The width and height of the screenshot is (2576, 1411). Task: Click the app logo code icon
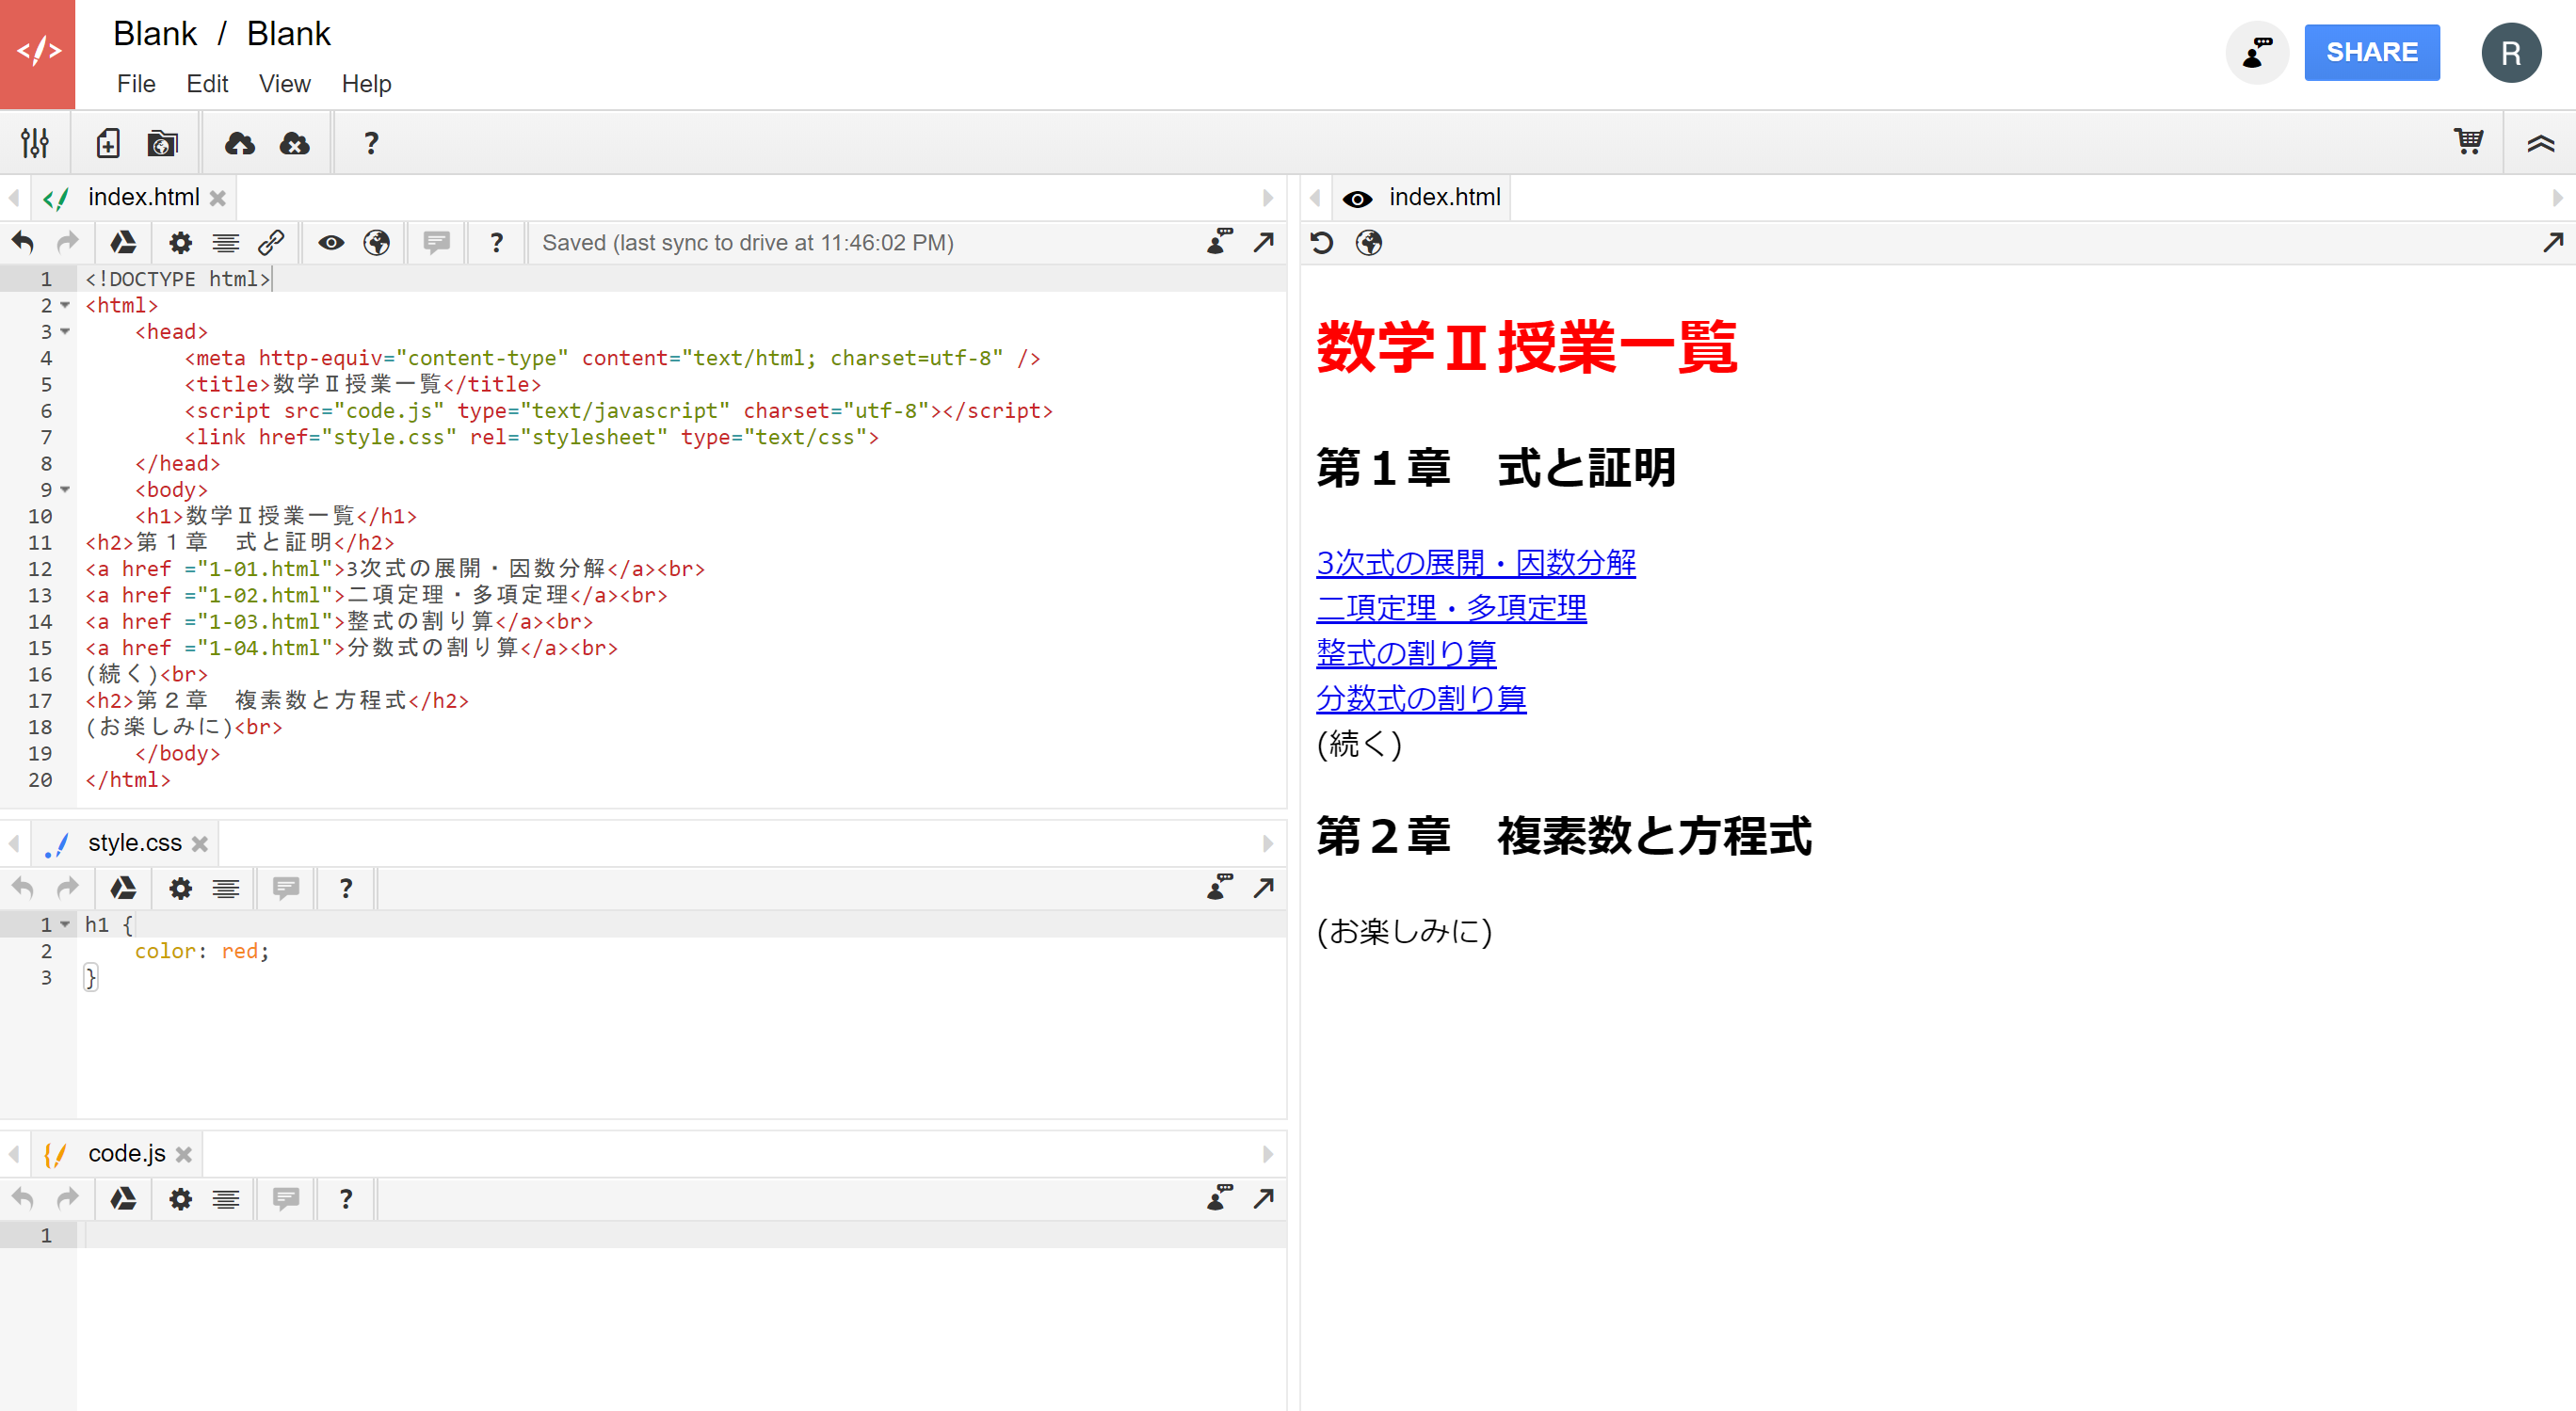tap(38, 52)
